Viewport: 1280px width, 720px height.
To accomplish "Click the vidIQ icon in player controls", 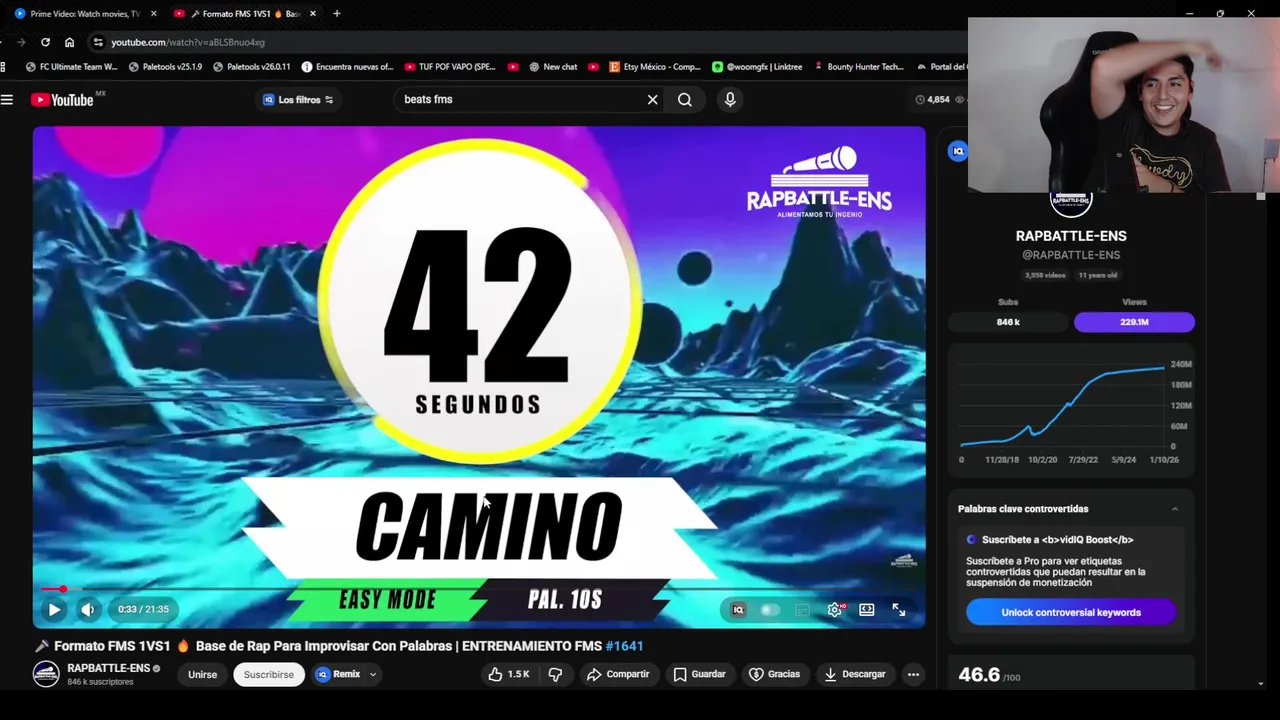I will click(x=738, y=610).
